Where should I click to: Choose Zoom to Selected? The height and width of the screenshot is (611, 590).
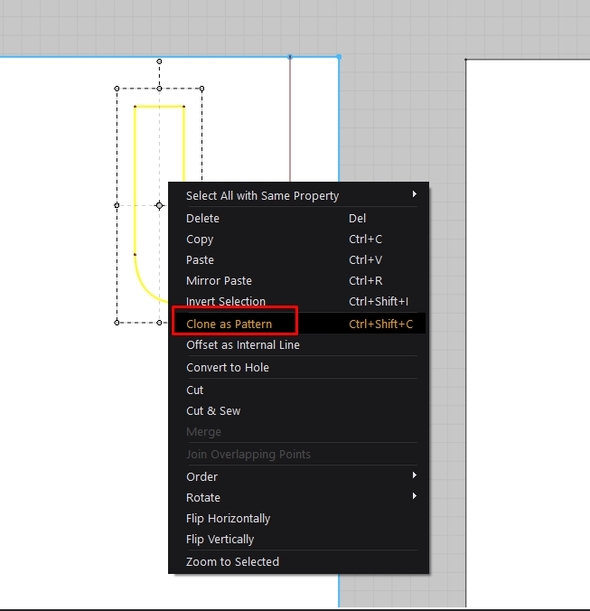click(299, 562)
